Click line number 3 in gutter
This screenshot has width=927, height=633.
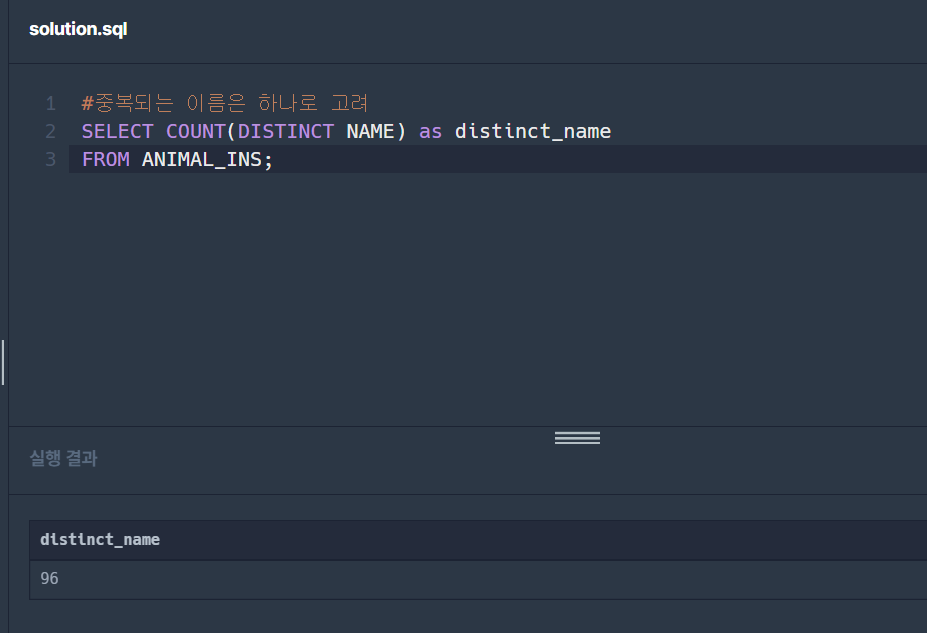tap(51, 160)
